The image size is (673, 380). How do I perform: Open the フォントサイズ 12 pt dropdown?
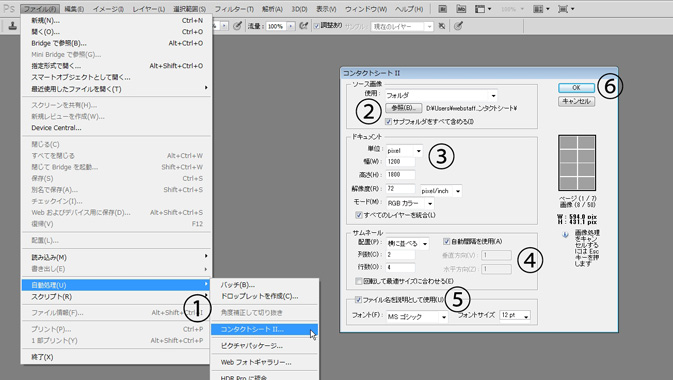[x=515, y=316]
